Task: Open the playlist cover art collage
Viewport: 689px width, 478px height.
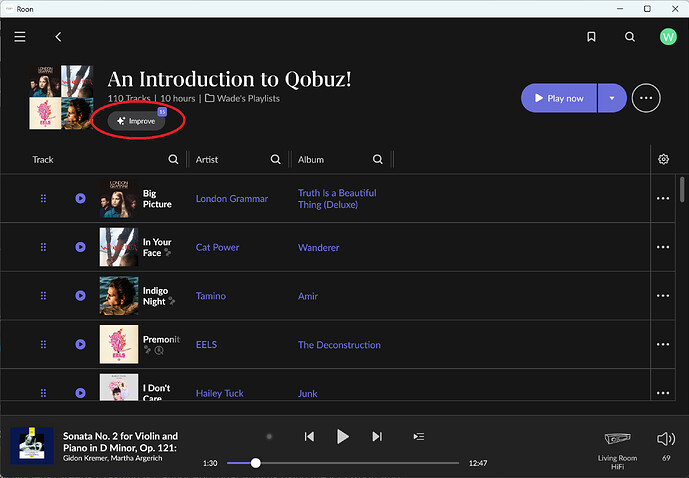Action: 61,97
